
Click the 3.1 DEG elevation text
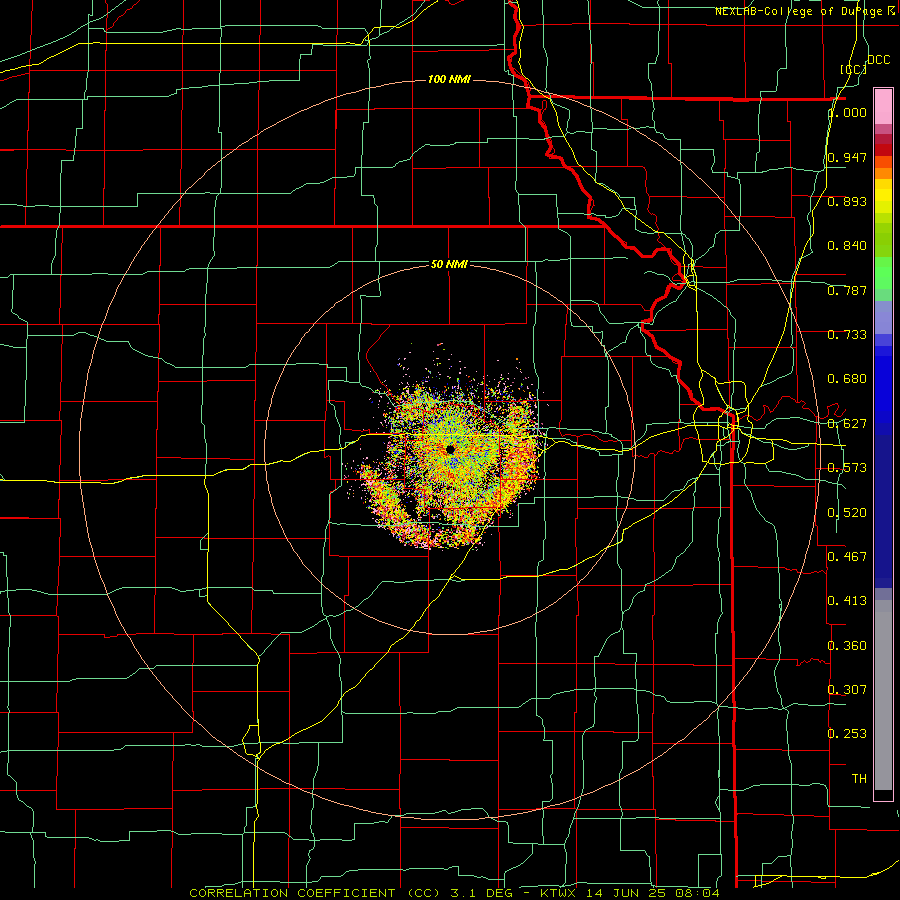481,893
